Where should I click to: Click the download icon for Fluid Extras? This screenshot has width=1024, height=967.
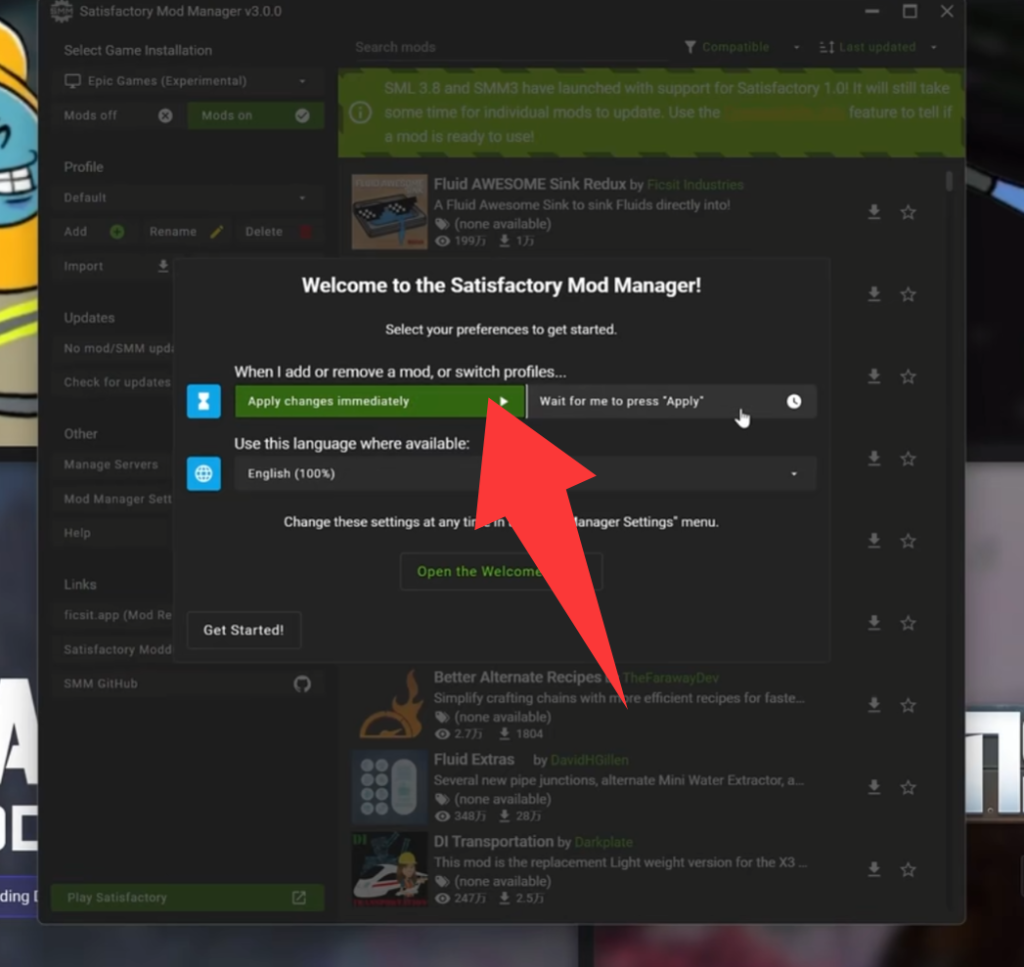pos(874,788)
